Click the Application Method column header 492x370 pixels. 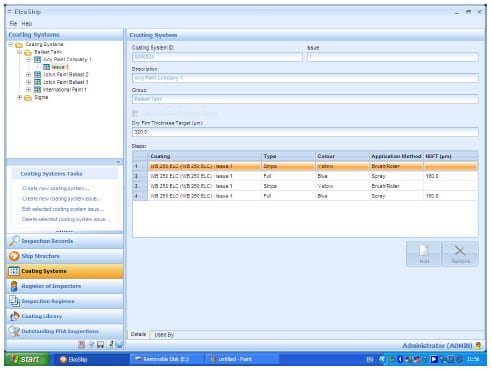coord(396,156)
